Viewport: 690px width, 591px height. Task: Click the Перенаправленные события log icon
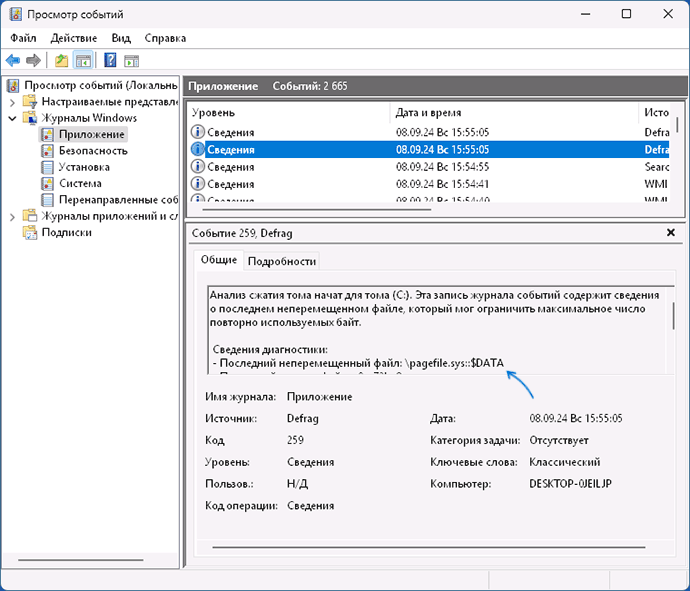pos(47,200)
